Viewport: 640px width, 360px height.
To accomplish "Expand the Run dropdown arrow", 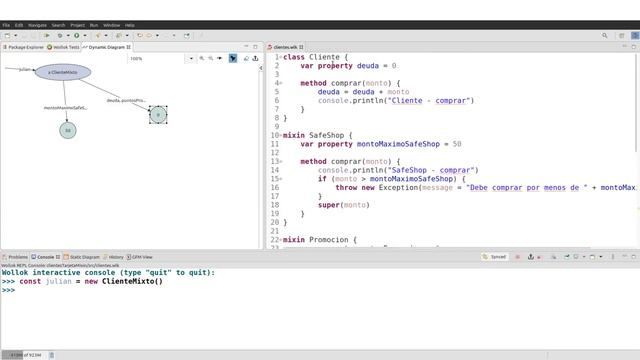I will point(85,36).
